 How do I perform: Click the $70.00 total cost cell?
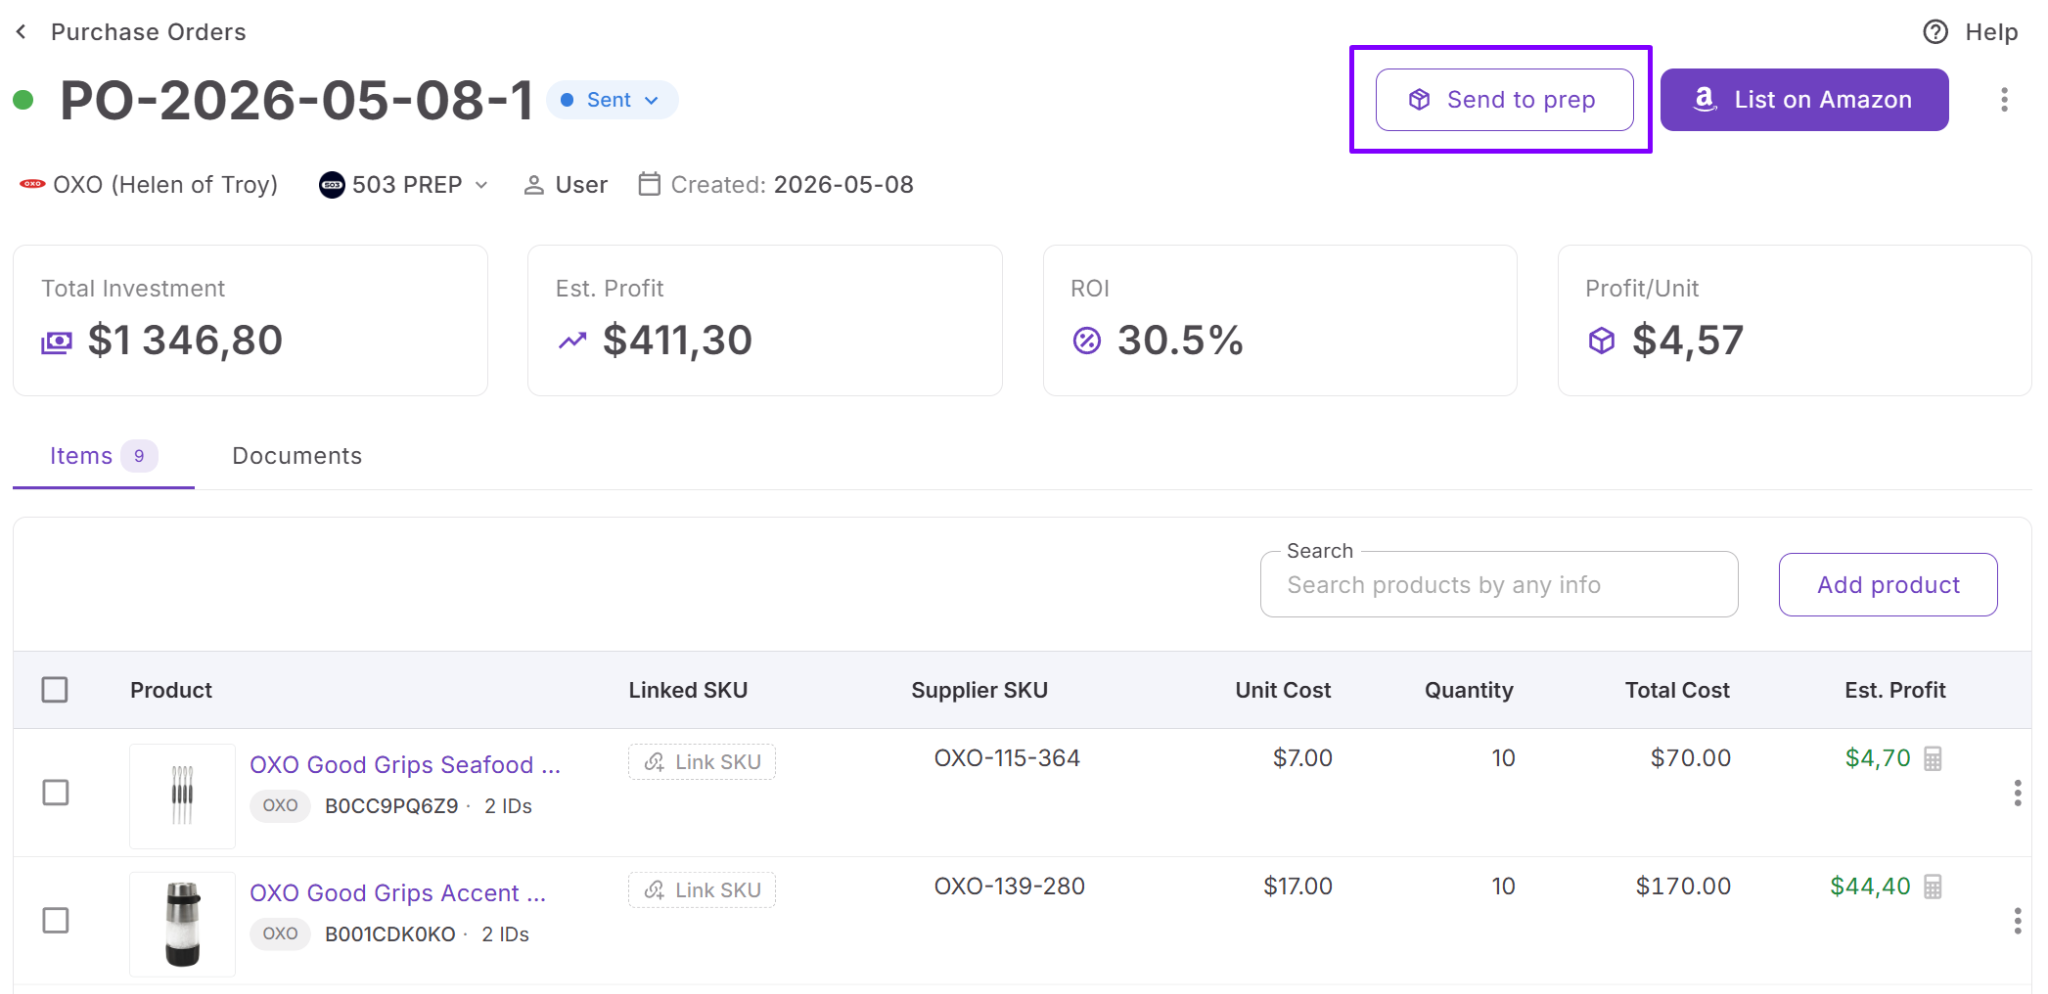(x=1690, y=758)
